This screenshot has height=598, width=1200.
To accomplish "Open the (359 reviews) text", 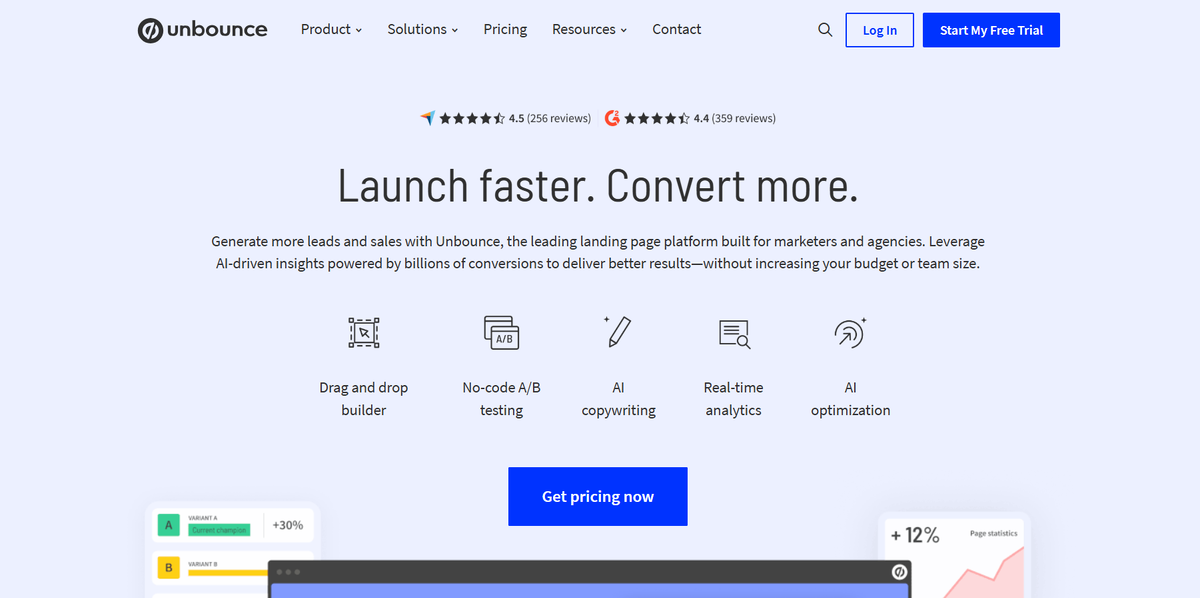I will click(744, 118).
